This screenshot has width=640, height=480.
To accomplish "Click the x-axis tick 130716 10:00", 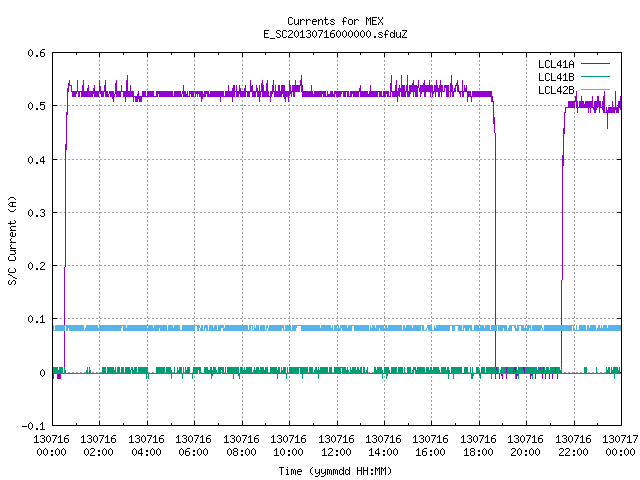I will click(x=289, y=446).
